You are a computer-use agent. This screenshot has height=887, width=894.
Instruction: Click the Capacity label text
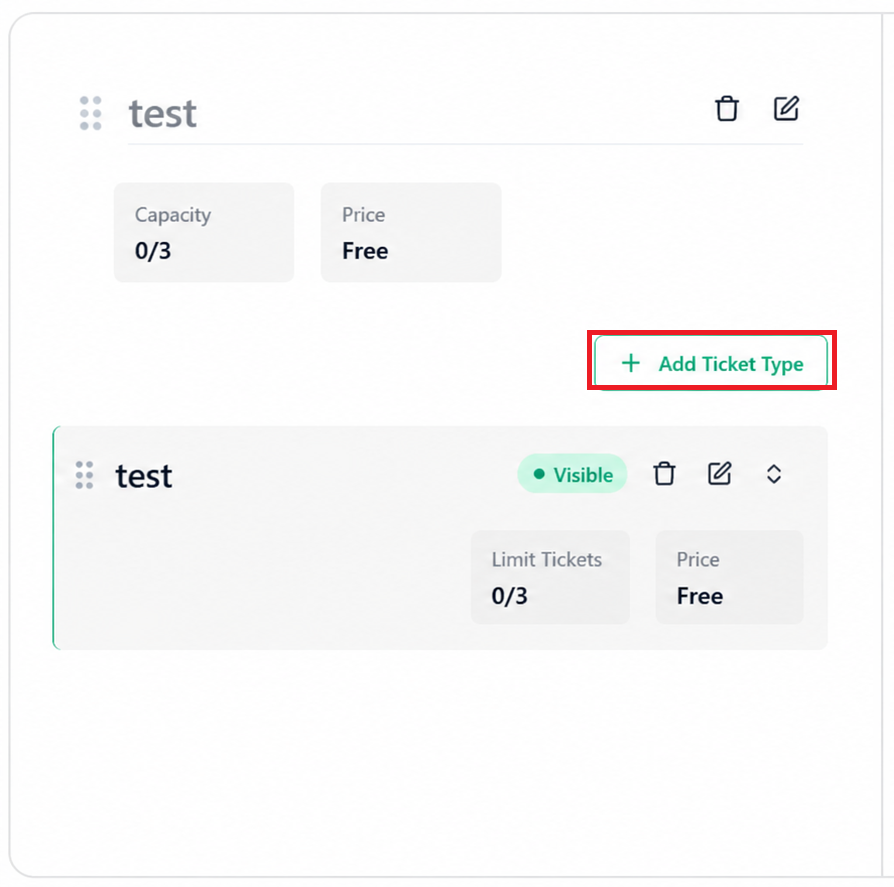click(x=173, y=215)
